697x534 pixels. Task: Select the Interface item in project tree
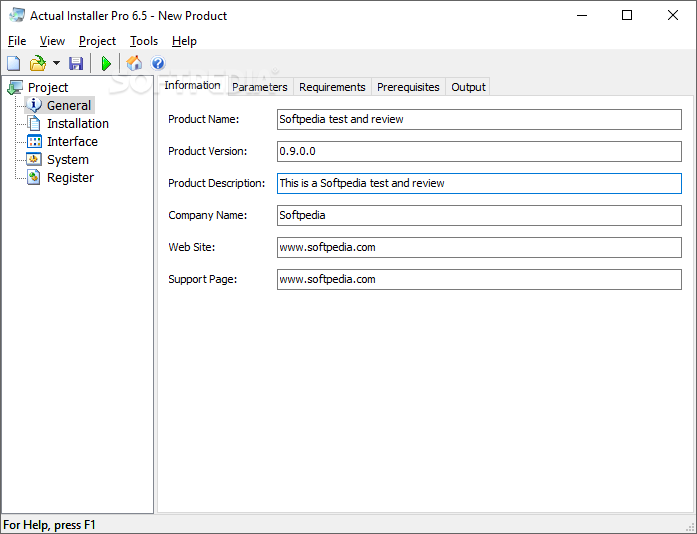72,141
